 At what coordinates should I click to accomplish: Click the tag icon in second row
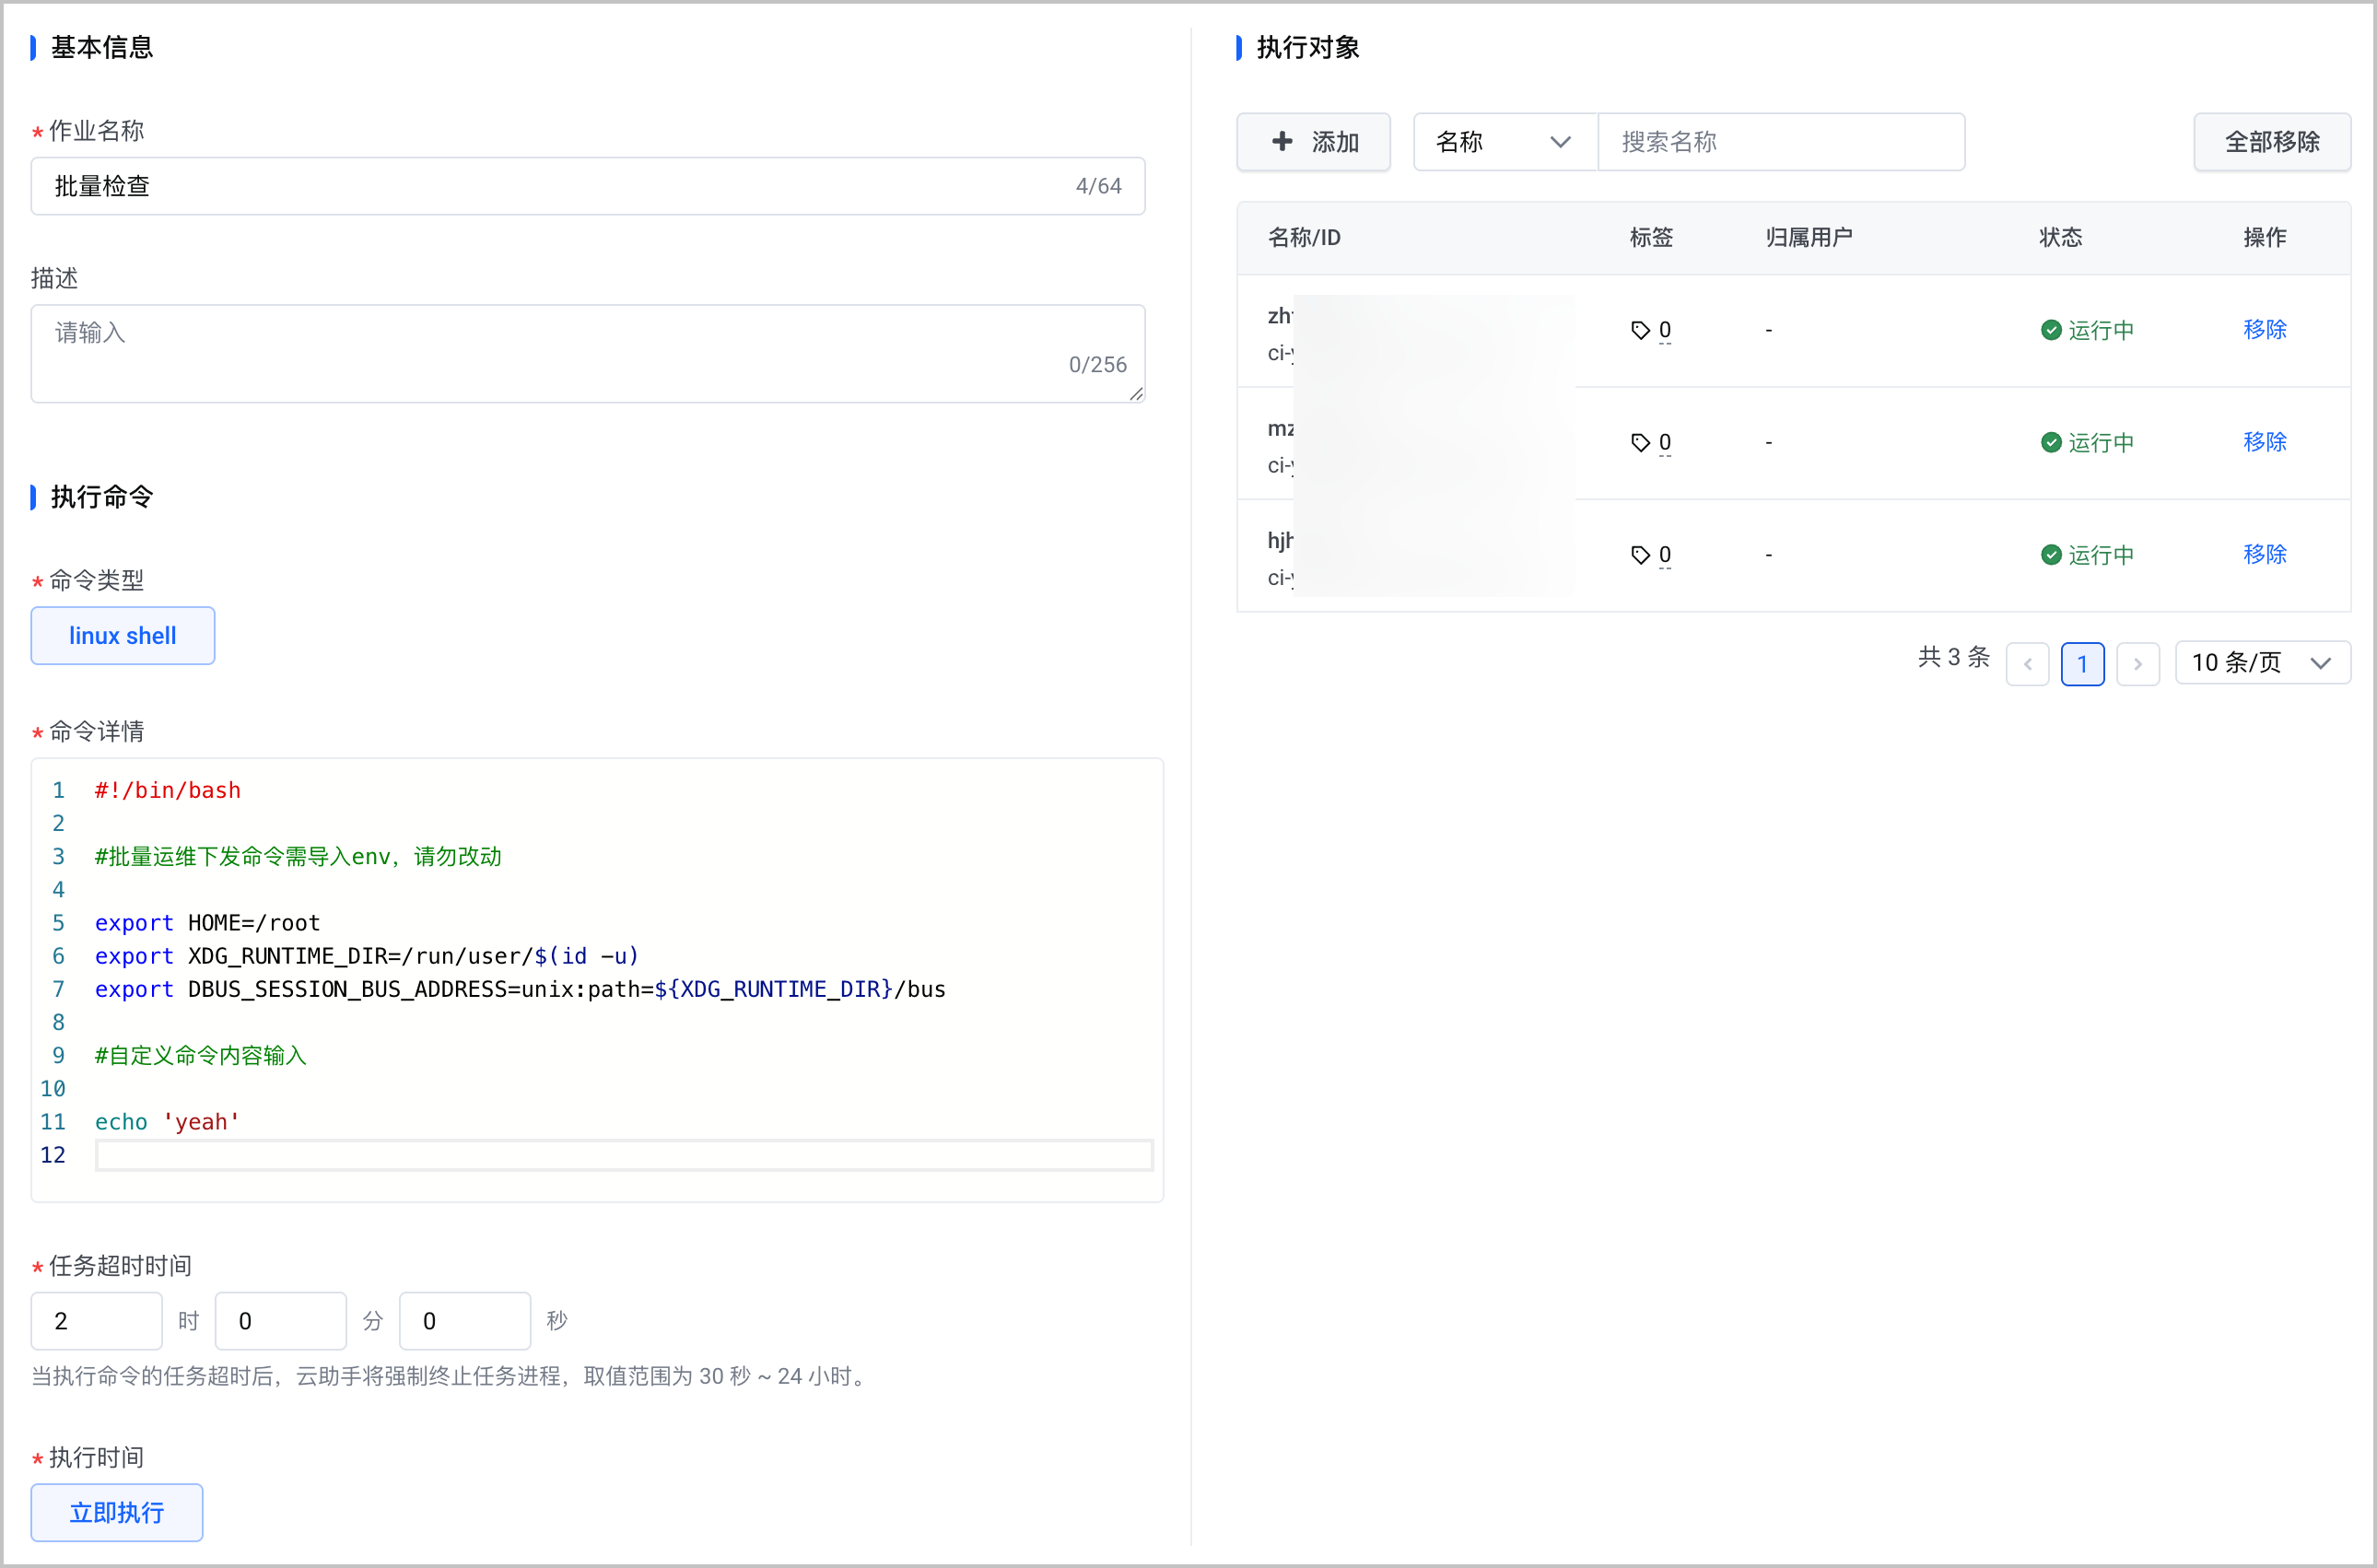click(1640, 442)
